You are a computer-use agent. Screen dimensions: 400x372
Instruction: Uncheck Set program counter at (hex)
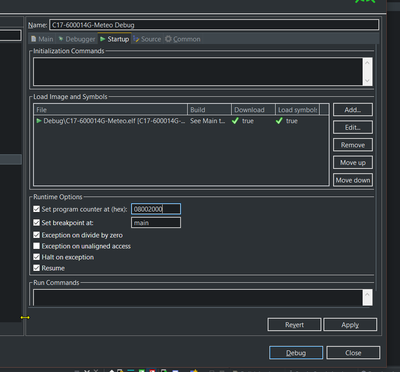tap(37, 209)
